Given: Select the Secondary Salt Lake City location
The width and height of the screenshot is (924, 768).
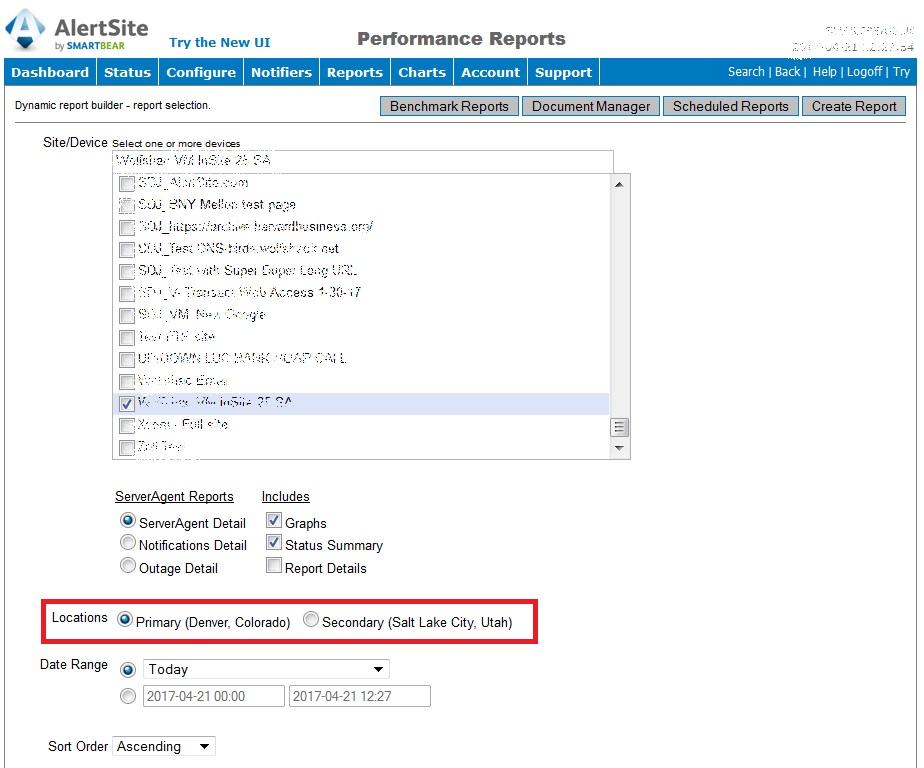Looking at the screenshot, I should (311, 619).
